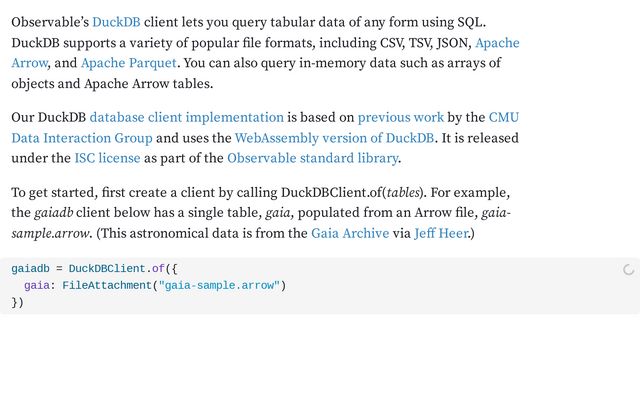Screen dimensions: 640x400
Task: Click the closing "})" line of the code
Action: click(17, 302)
